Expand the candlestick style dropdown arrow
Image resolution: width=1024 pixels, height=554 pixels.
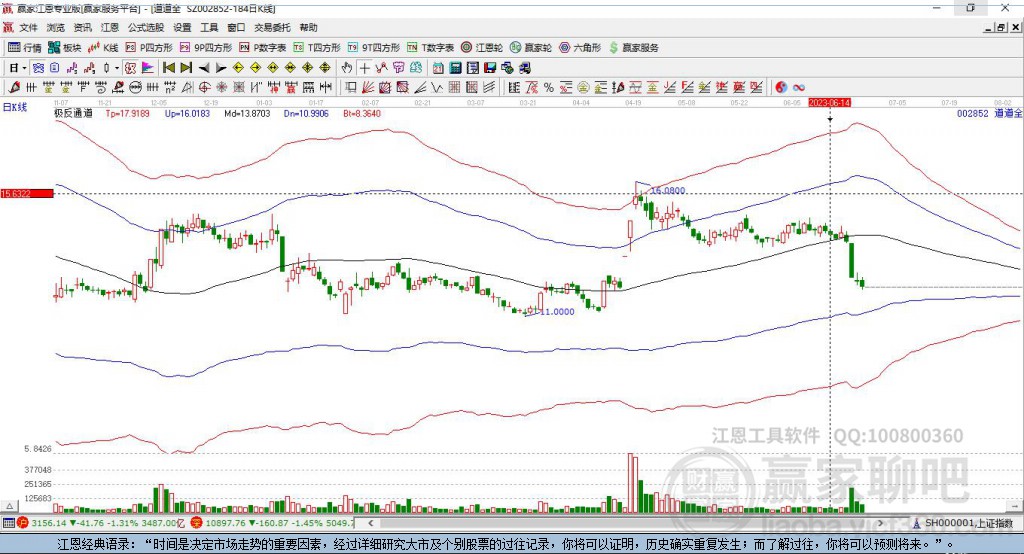click(118, 68)
